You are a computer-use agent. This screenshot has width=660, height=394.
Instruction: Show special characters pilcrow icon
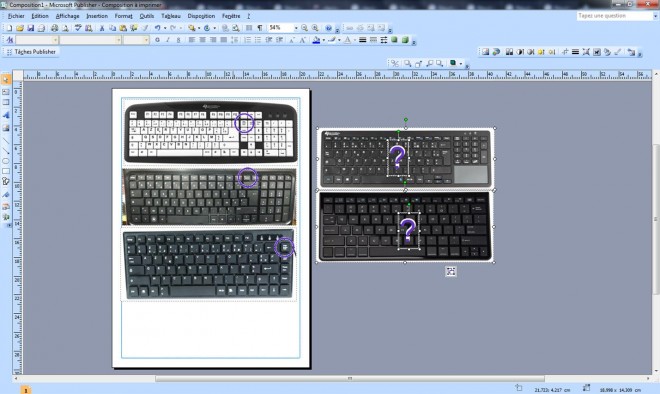tap(260, 28)
